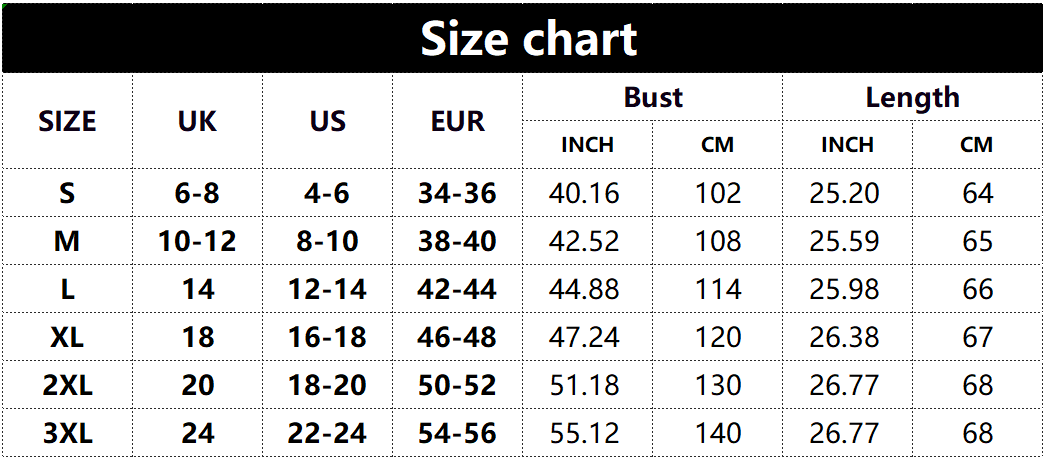This screenshot has height=457, width=1045.
Task: Click the 3XL size row label
Action: point(67,433)
